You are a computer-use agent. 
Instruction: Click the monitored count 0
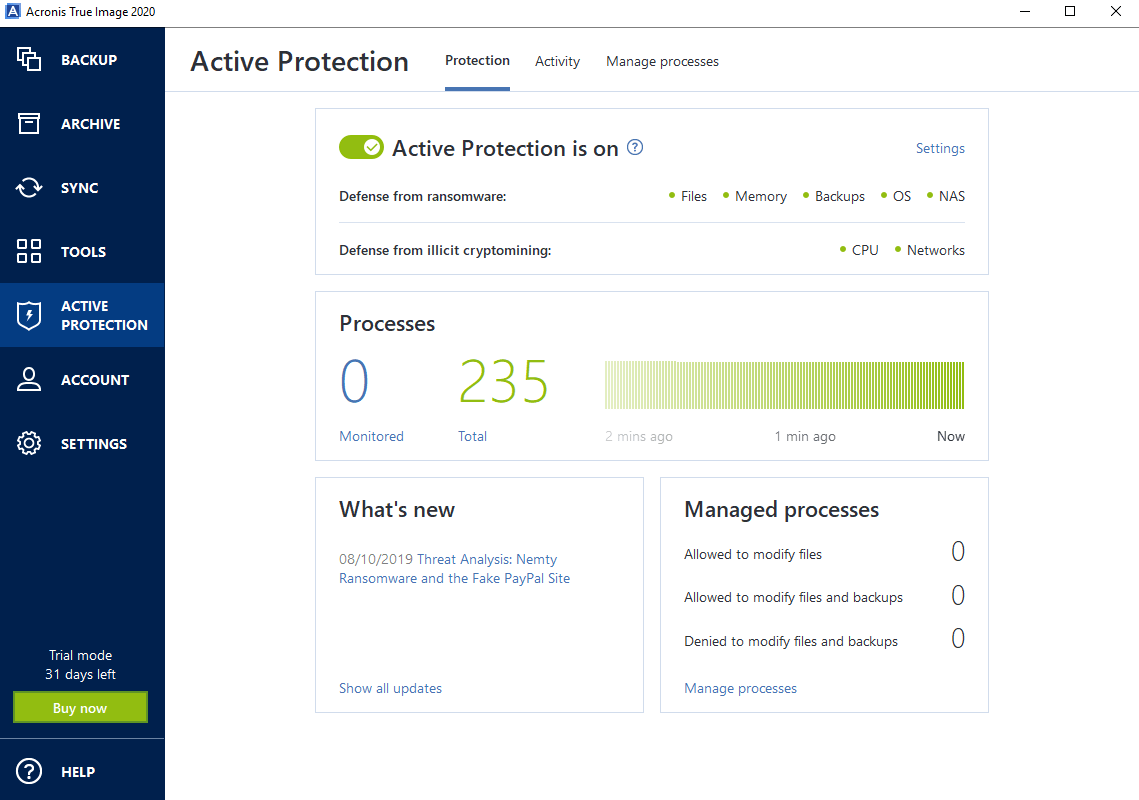(x=354, y=381)
